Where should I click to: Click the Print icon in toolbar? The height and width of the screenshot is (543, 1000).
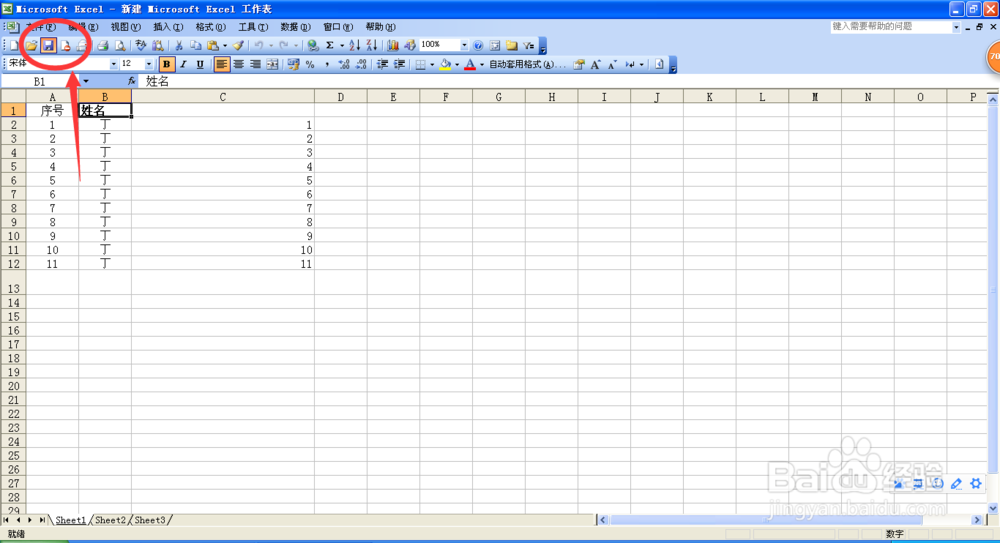coord(103,45)
